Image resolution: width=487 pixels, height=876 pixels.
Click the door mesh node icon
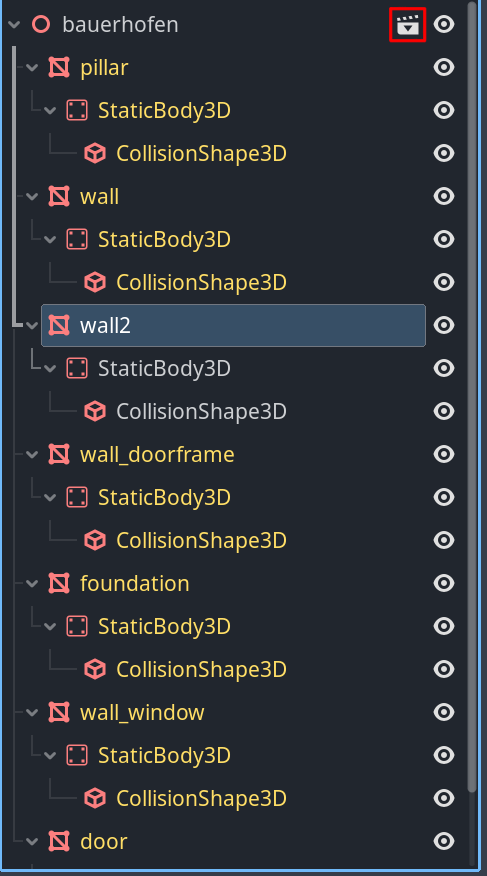pos(59,841)
